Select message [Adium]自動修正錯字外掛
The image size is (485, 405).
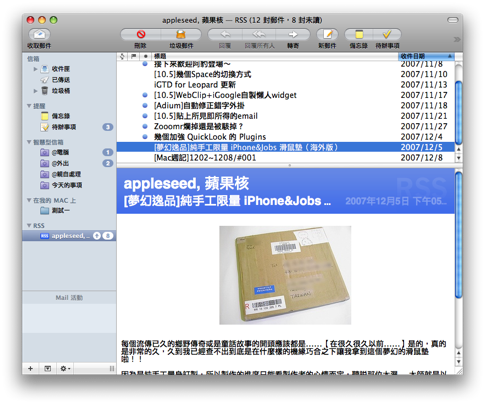pos(286,105)
